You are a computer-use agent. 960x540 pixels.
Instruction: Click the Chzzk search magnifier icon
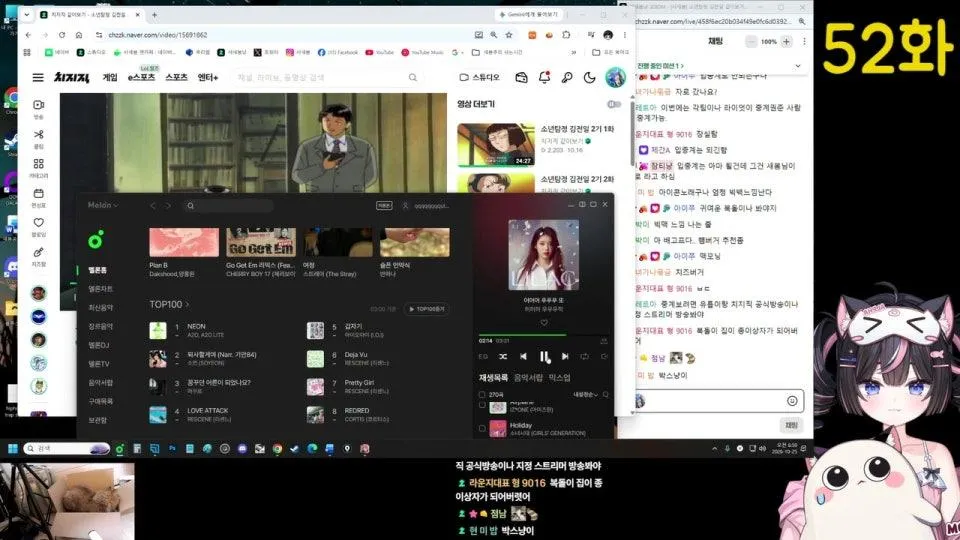413,78
